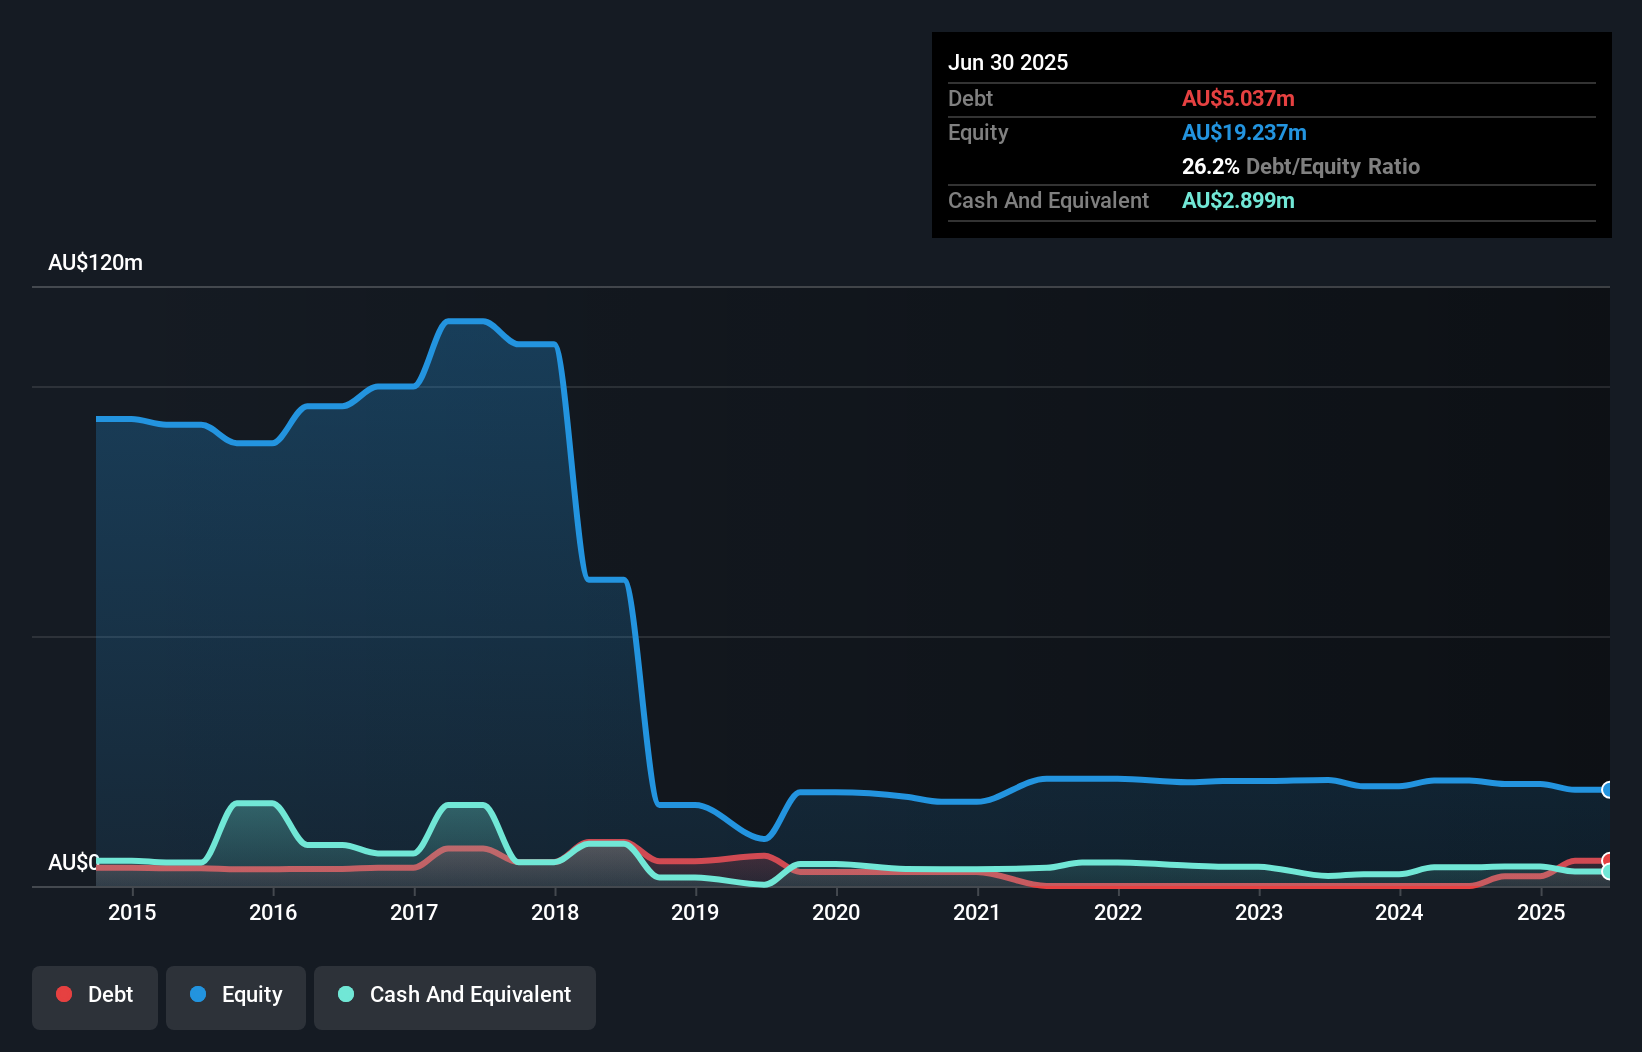Click the 2016 x-axis label
The image size is (1642, 1052).
273,912
